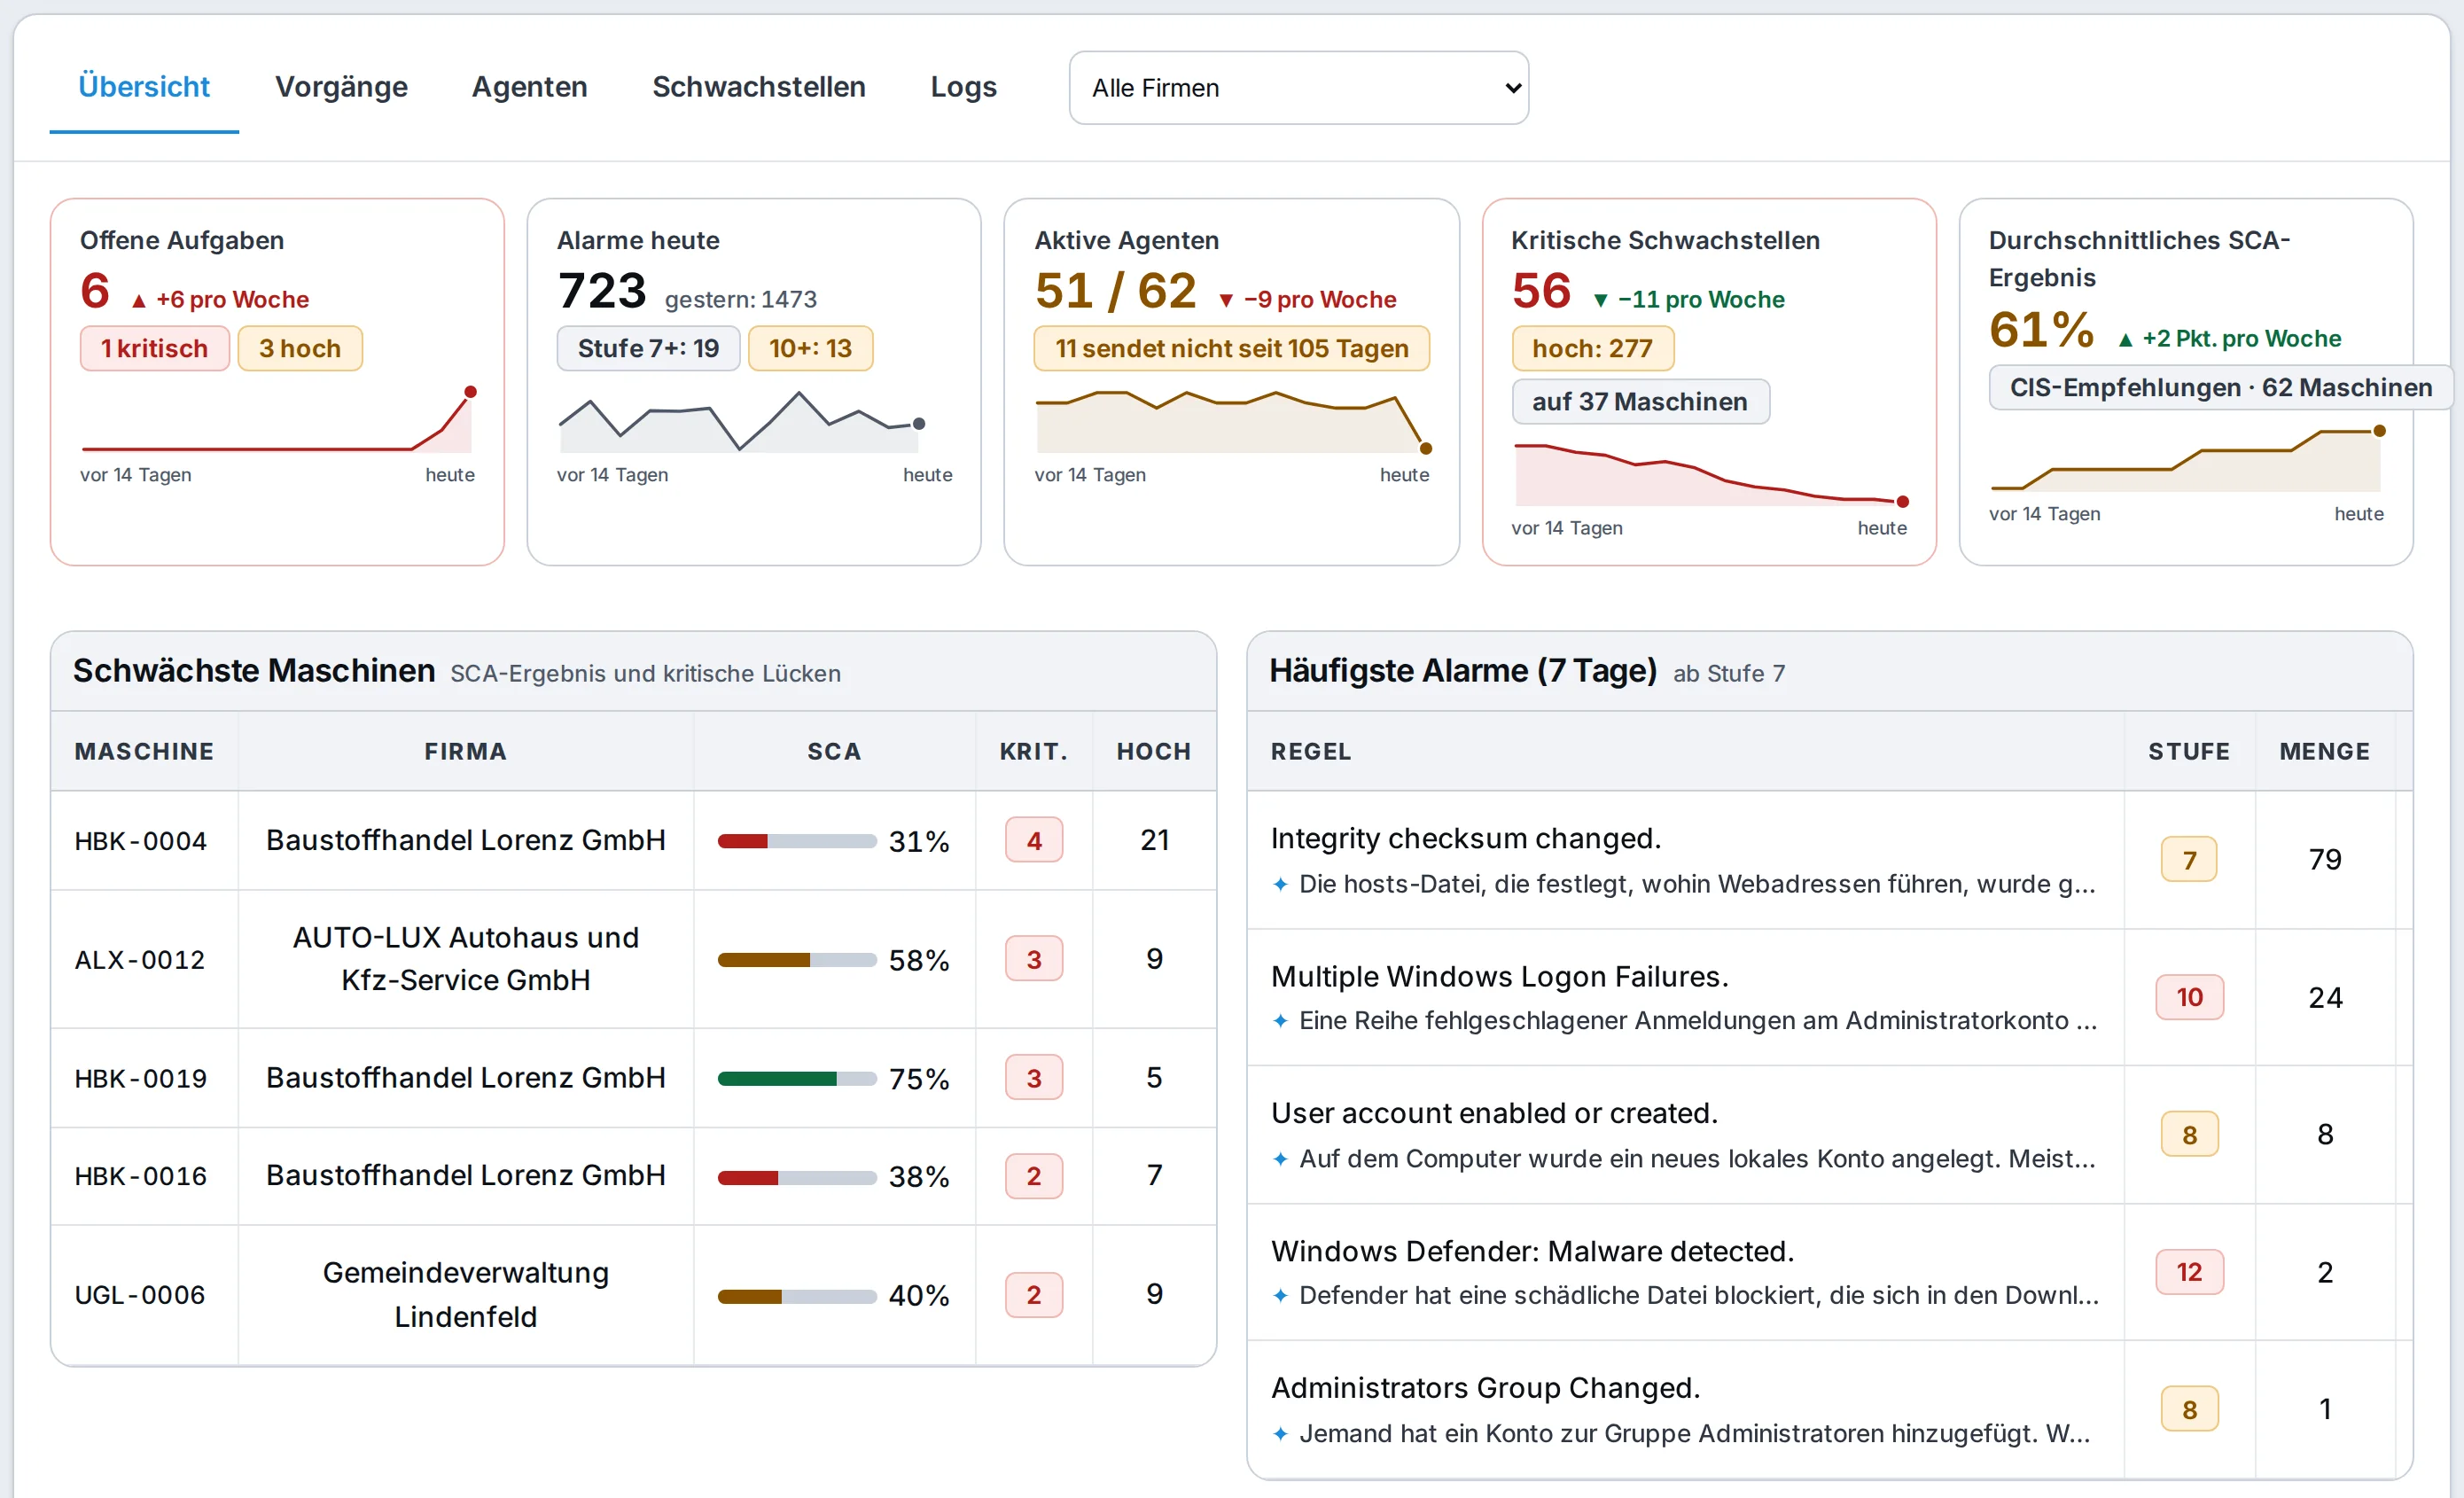Click the auf 37 Maschinen badge
The width and height of the screenshot is (2464, 1498).
(1640, 402)
